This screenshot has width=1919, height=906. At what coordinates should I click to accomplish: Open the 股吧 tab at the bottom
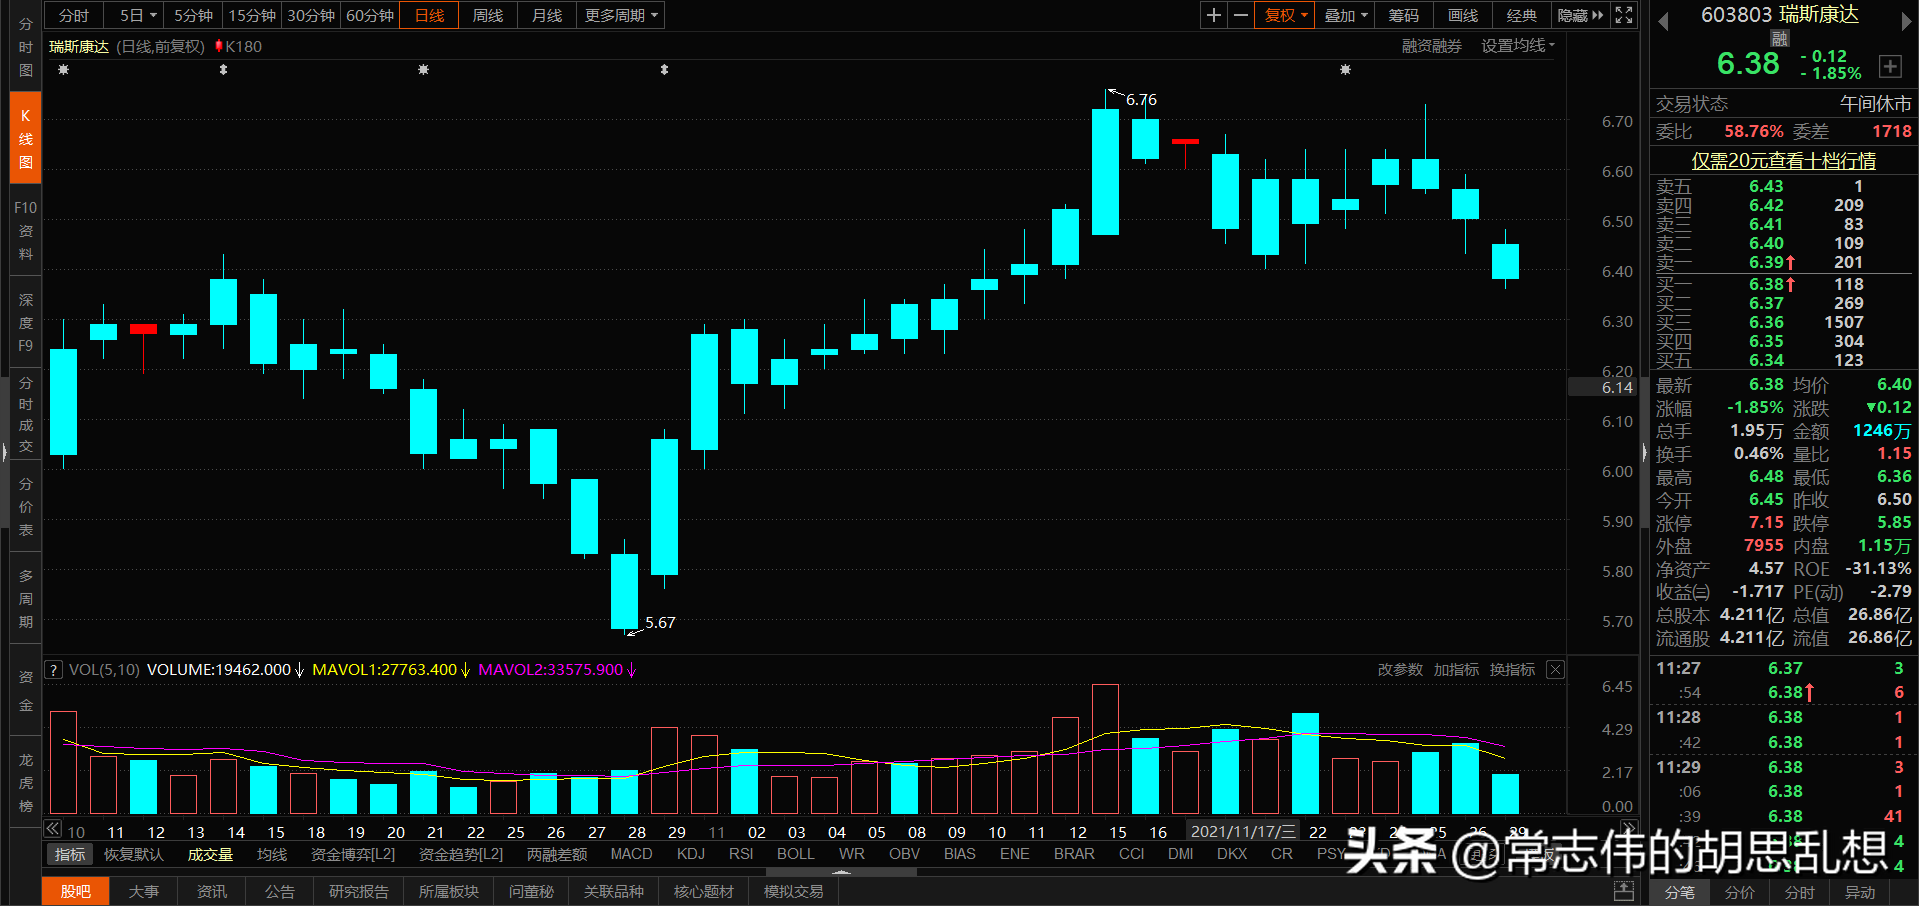coord(75,891)
